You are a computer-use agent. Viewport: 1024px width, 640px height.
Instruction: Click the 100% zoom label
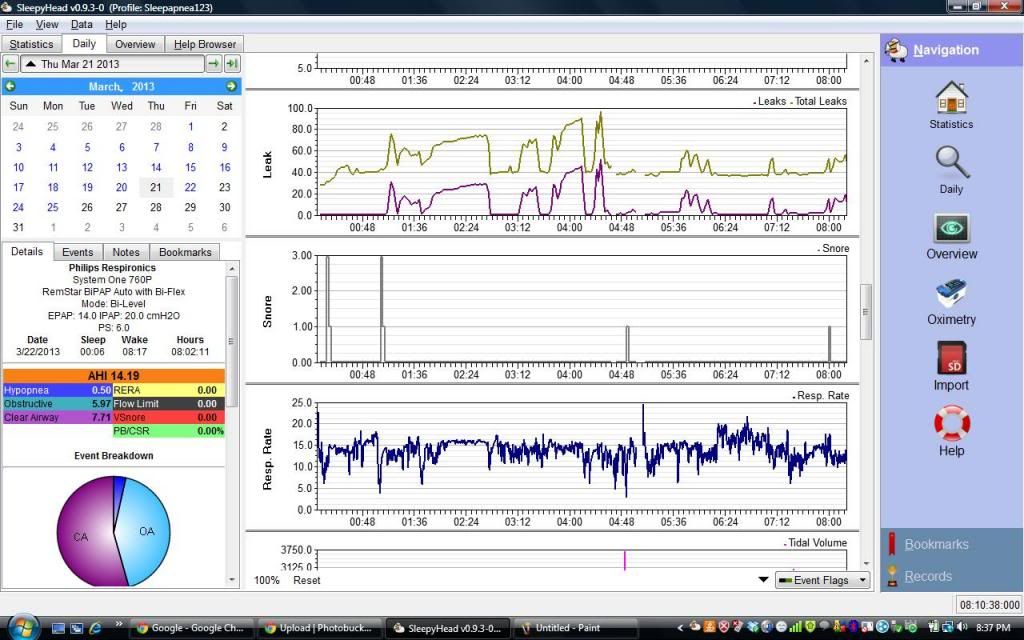pos(266,580)
